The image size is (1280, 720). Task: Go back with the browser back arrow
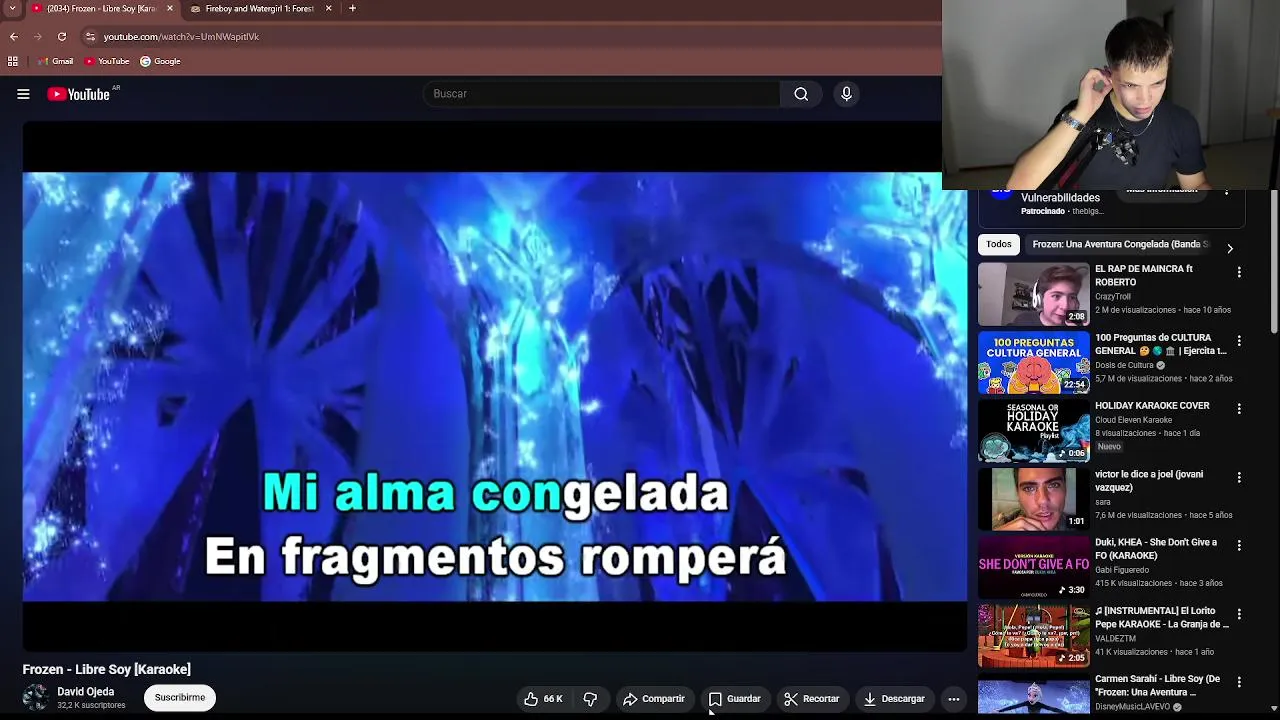[x=13, y=36]
